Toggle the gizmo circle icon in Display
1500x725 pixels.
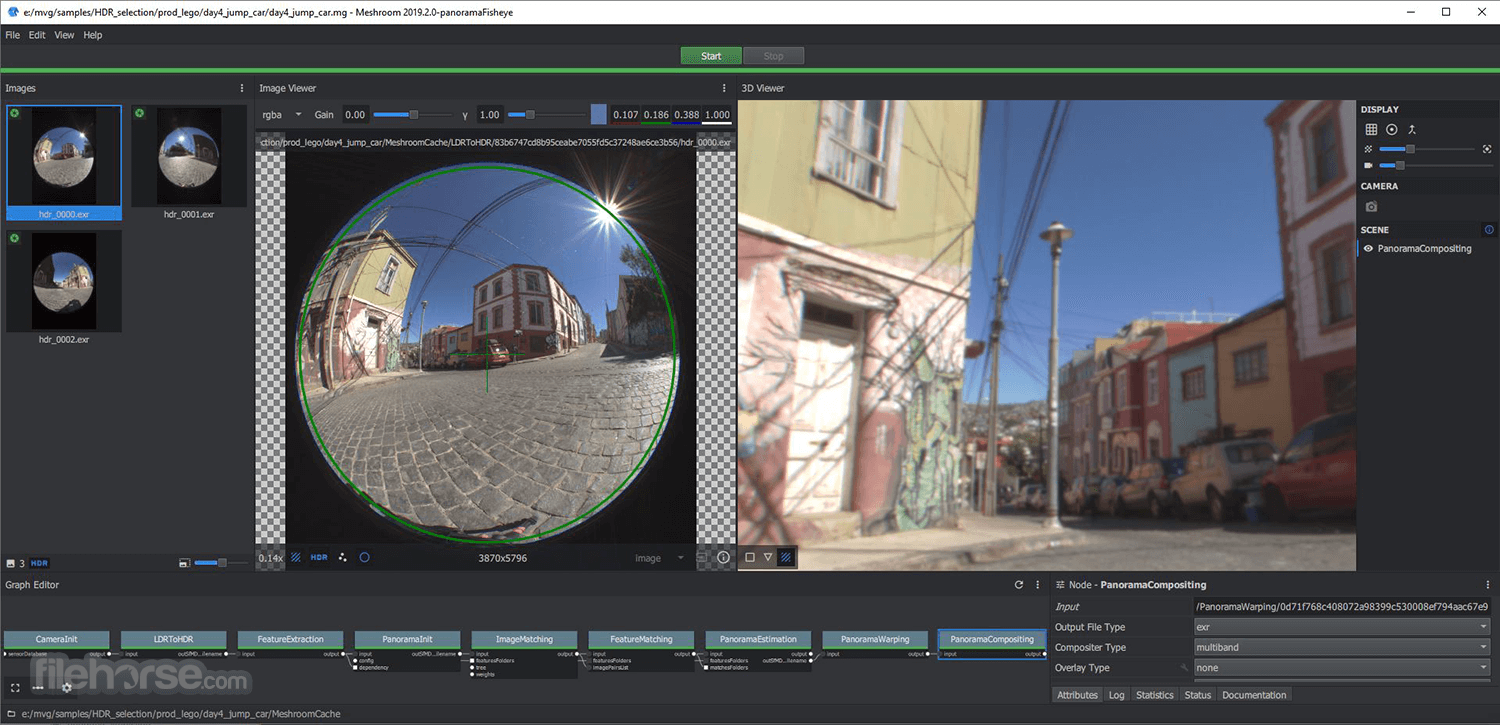(x=1391, y=130)
